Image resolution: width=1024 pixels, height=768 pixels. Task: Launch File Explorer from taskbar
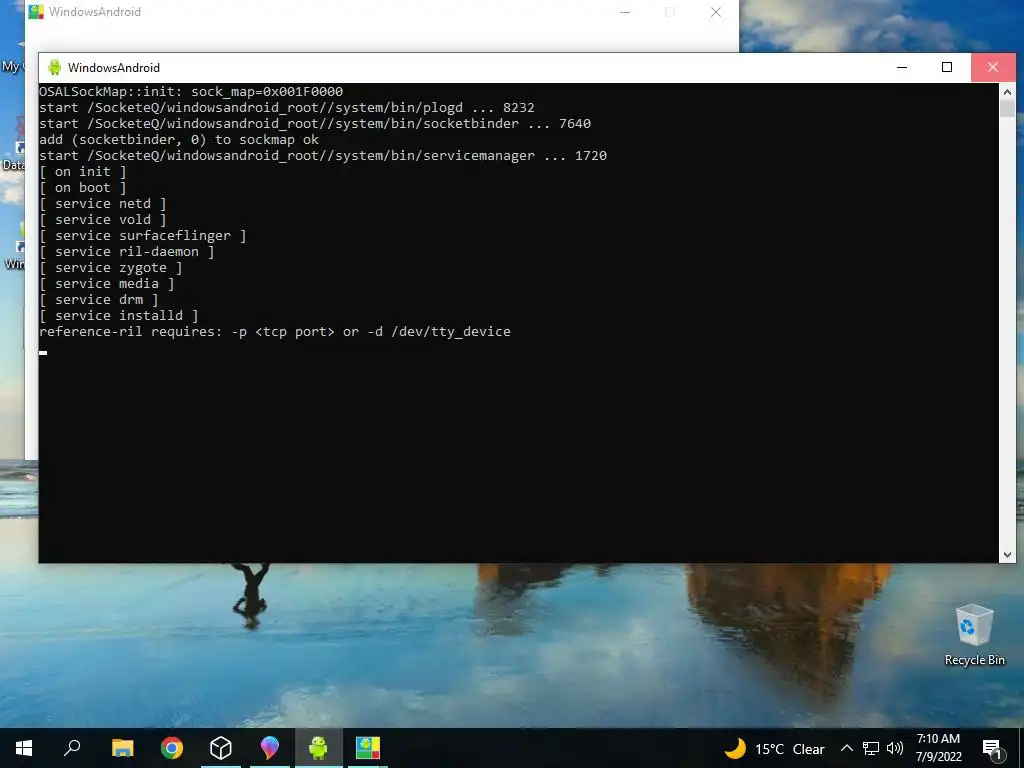click(x=122, y=748)
